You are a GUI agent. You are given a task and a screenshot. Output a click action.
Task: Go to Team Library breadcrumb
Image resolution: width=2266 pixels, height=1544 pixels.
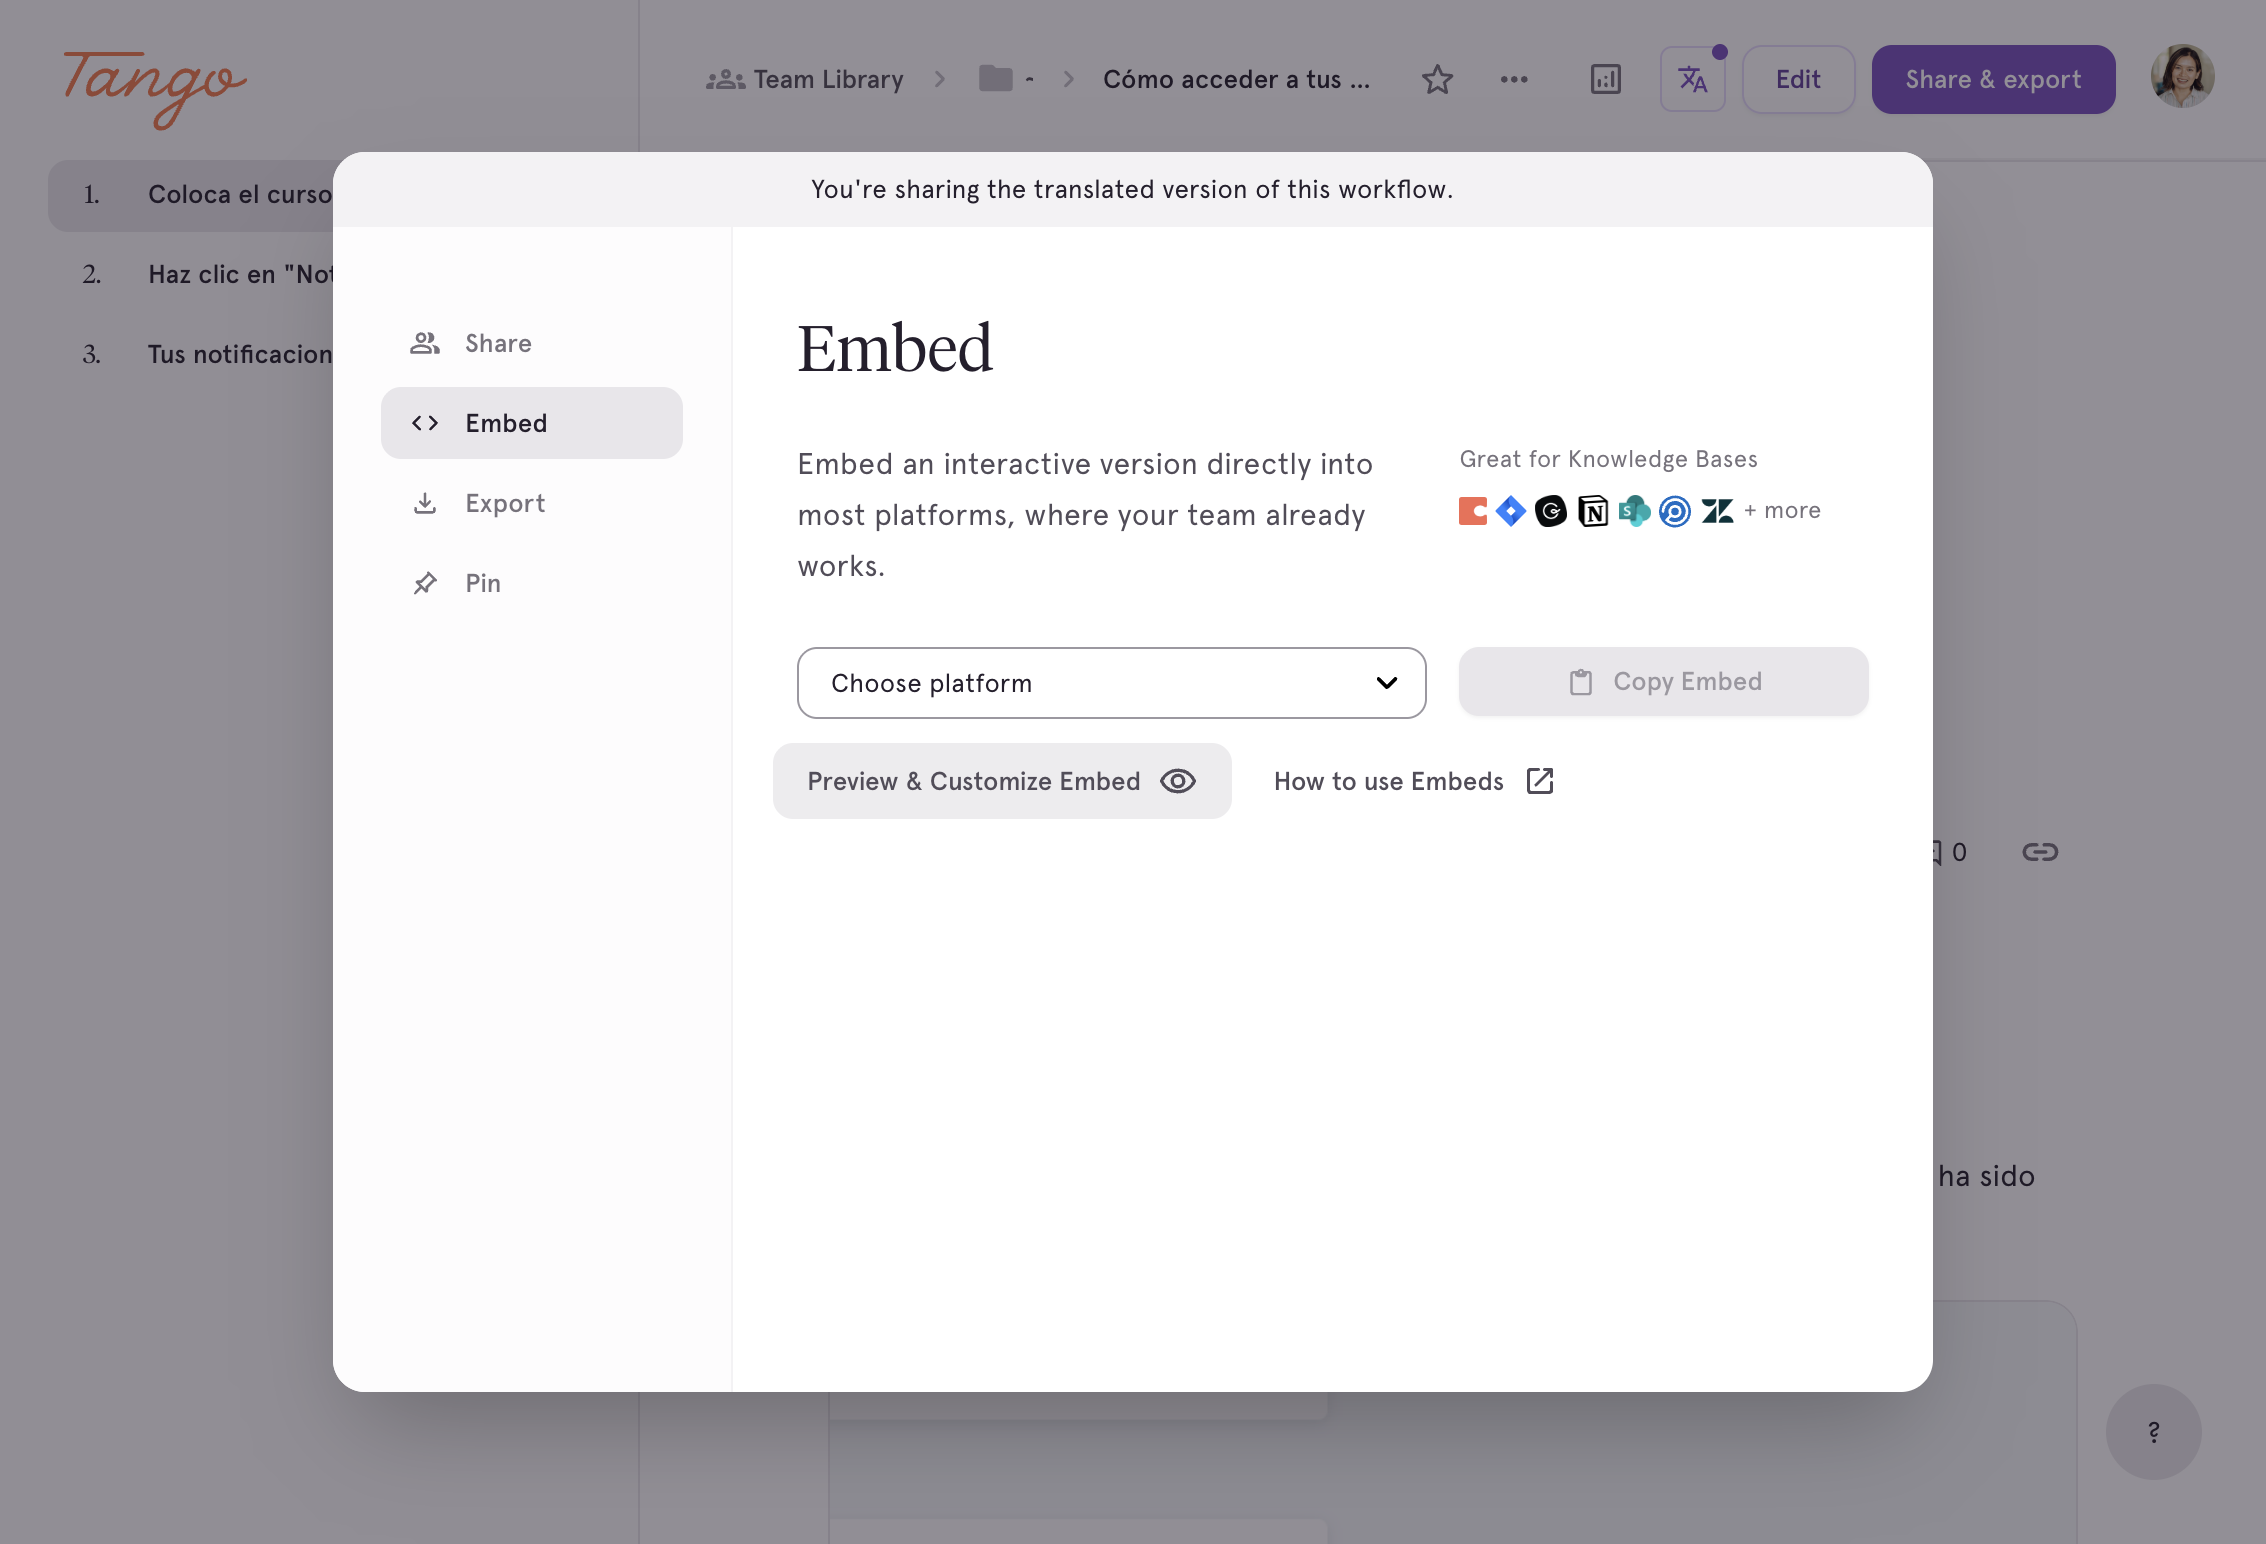(x=805, y=79)
